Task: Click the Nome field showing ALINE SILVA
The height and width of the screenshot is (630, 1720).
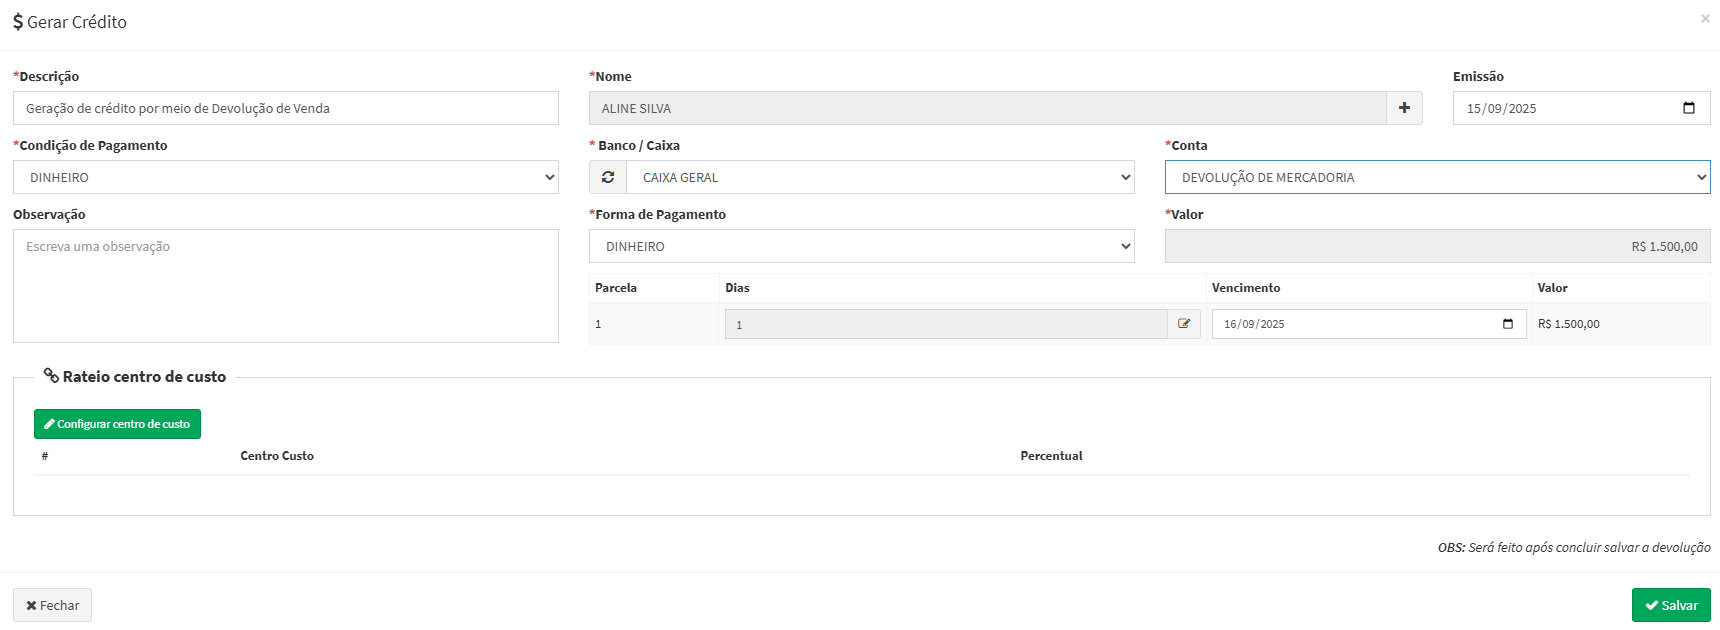Action: (x=987, y=108)
